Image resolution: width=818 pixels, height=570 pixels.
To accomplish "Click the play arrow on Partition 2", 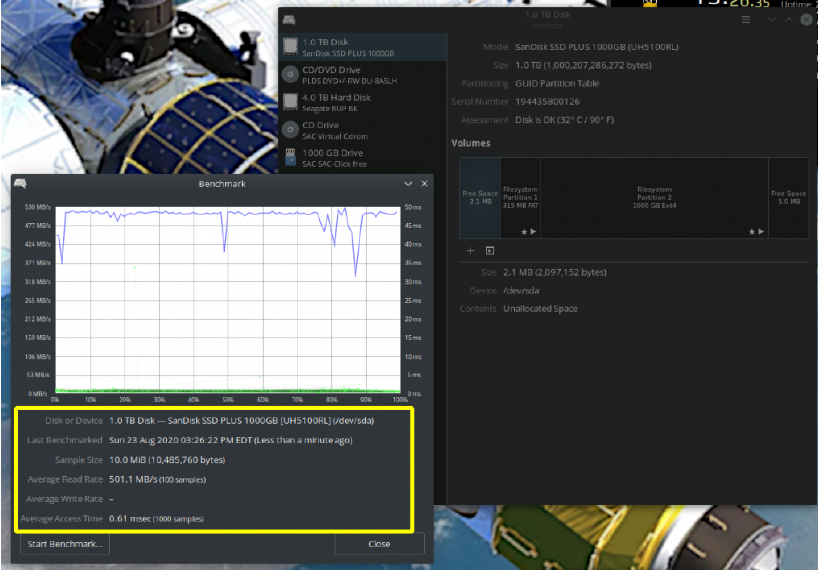I will (761, 232).
